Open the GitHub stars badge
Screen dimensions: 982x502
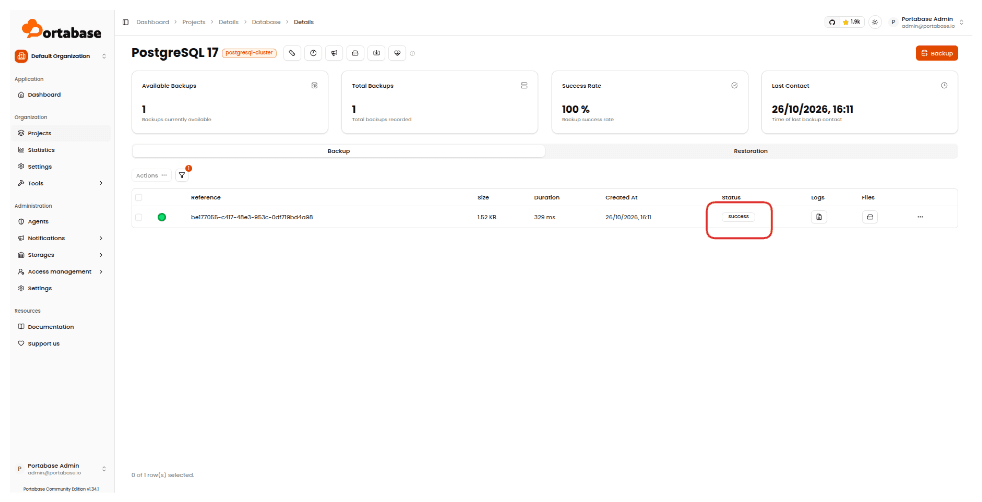[845, 22]
